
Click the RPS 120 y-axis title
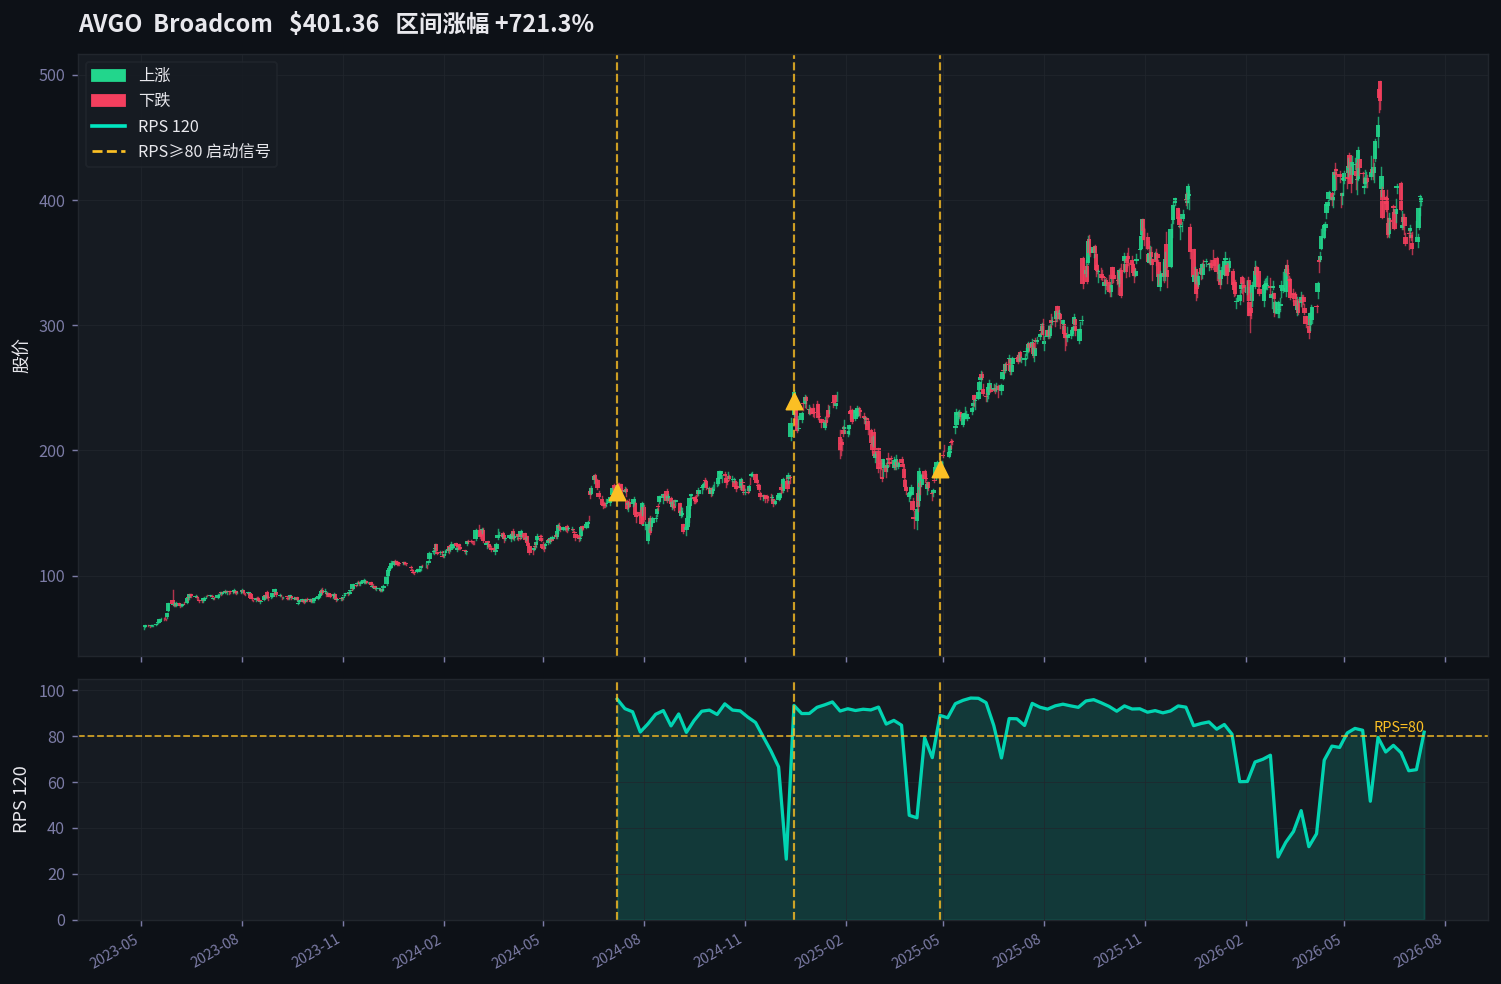tap(20, 800)
